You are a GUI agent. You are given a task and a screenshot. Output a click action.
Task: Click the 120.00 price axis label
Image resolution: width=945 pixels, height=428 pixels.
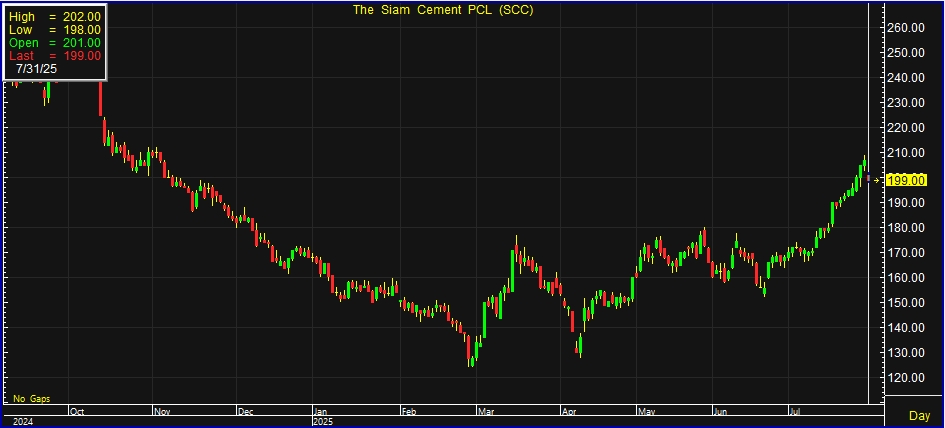pyautogui.click(x=906, y=378)
